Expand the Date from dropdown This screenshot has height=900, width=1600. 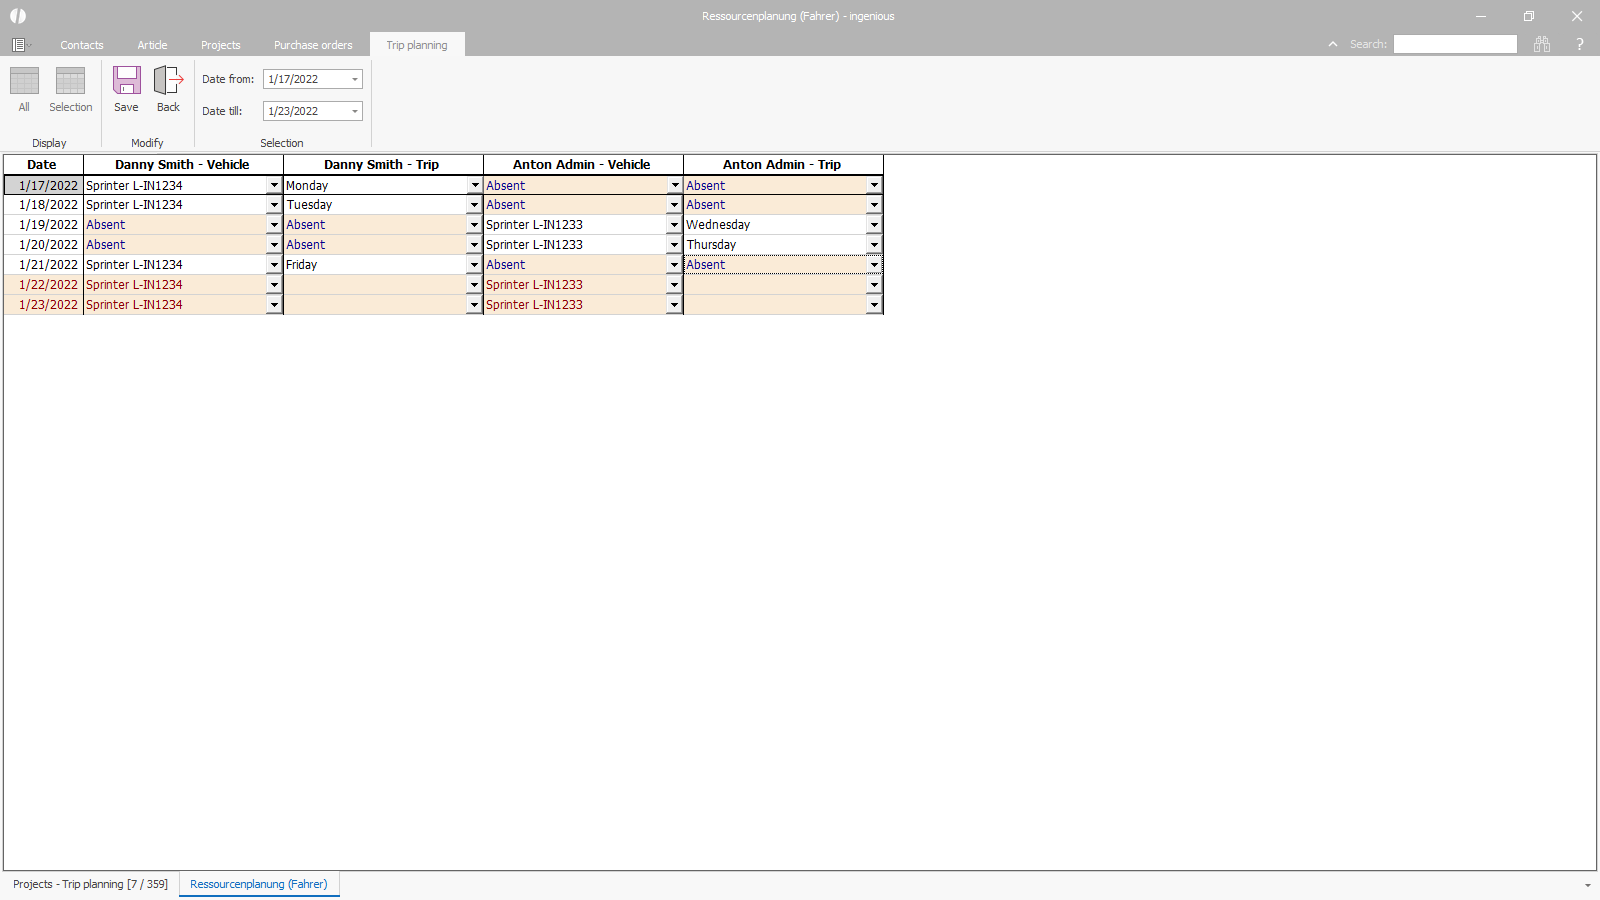pyautogui.click(x=354, y=79)
